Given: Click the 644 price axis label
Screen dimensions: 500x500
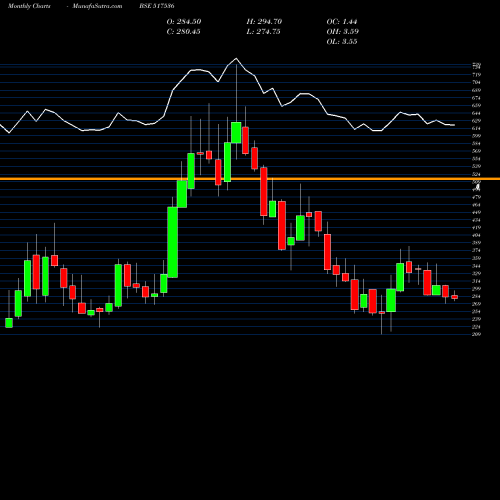Looking at the screenshot, I should coord(476,113).
